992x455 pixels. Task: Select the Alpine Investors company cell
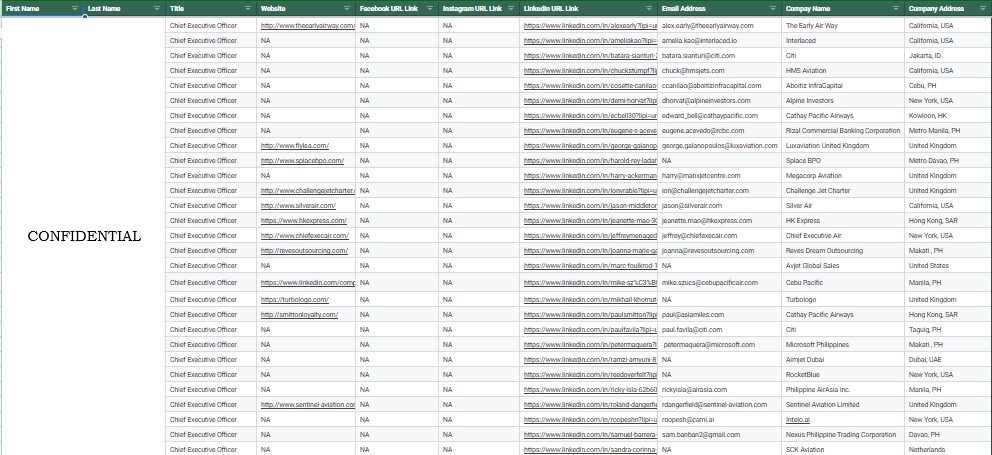pyautogui.click(x=843, y=101)
